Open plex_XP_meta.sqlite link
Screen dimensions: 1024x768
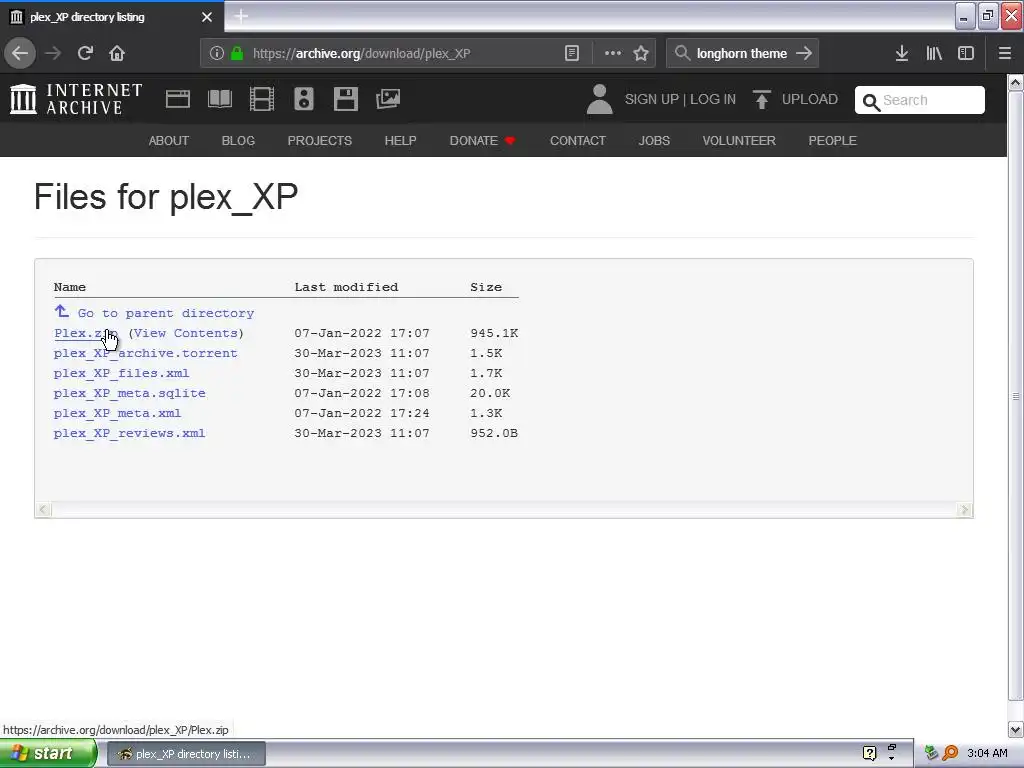coord(130,393)
